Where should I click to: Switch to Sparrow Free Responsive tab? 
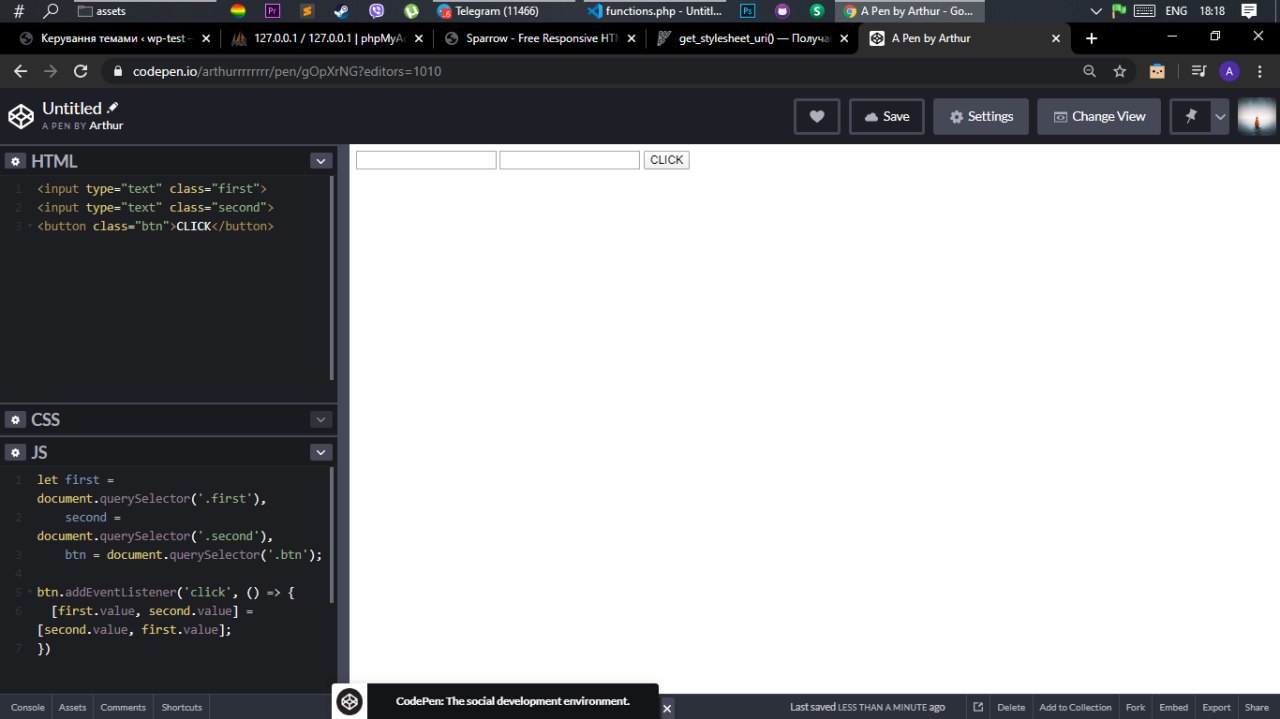point(540,39)
